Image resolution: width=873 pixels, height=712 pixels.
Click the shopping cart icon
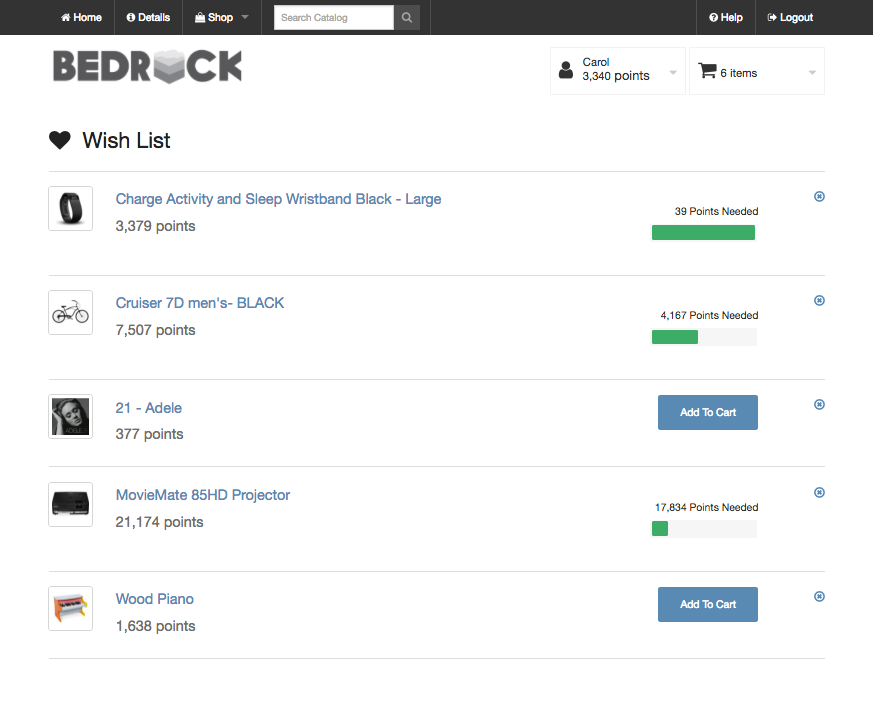pos(707,71)
